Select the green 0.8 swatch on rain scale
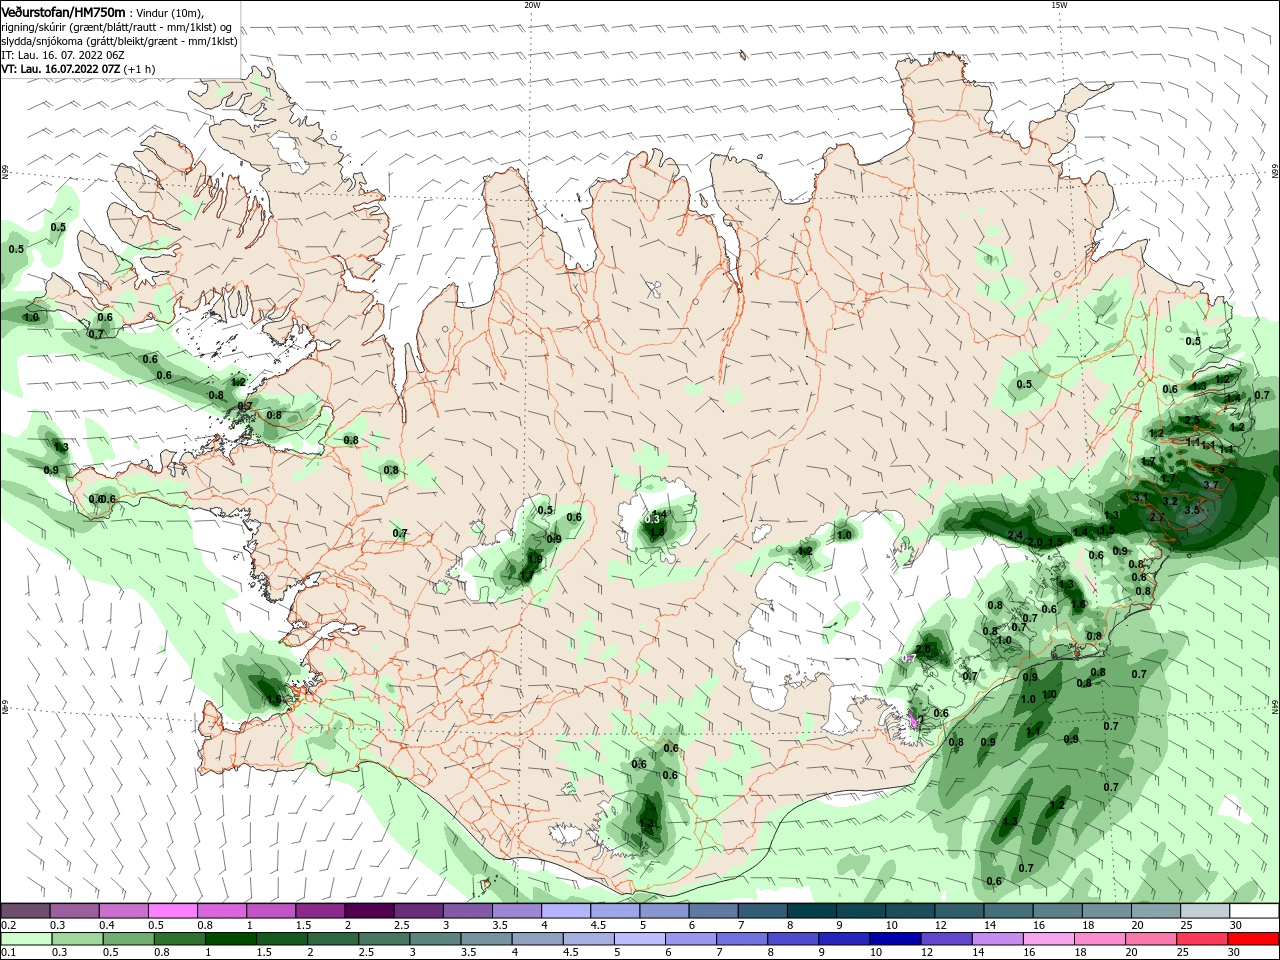 (180, 939)
